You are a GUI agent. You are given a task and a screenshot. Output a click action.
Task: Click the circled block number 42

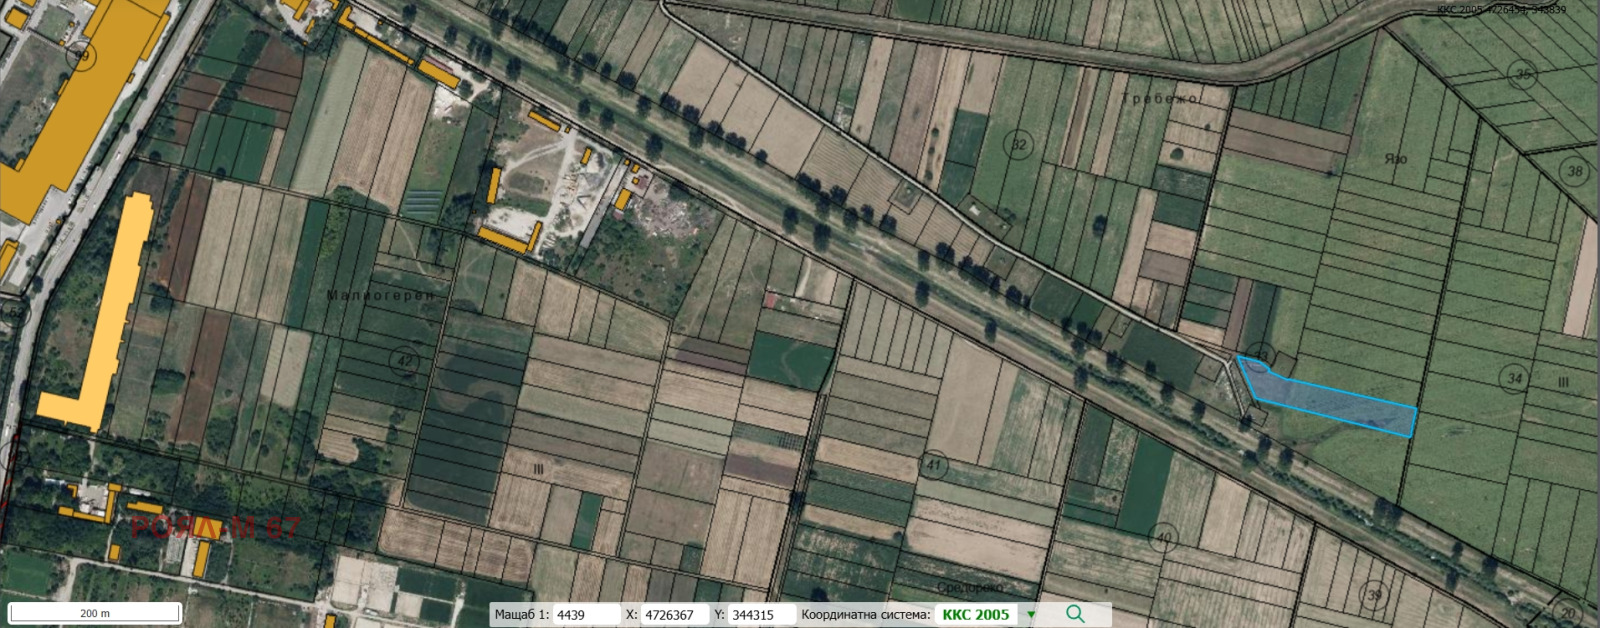point(404,361)
